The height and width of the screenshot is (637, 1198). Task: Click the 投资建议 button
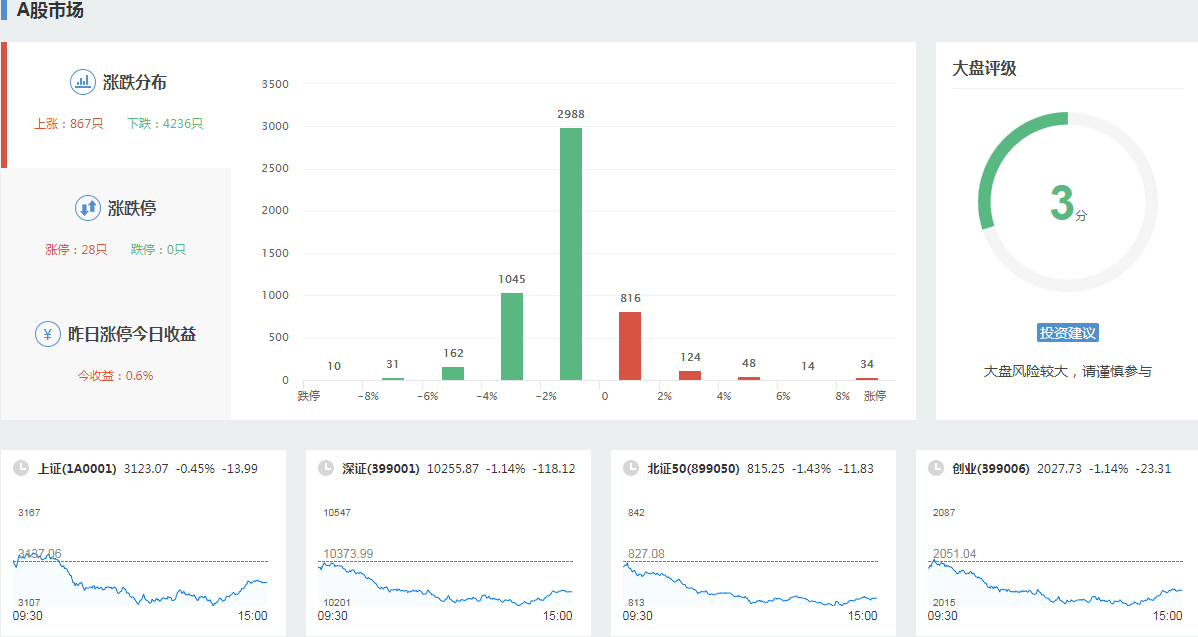1068,333
